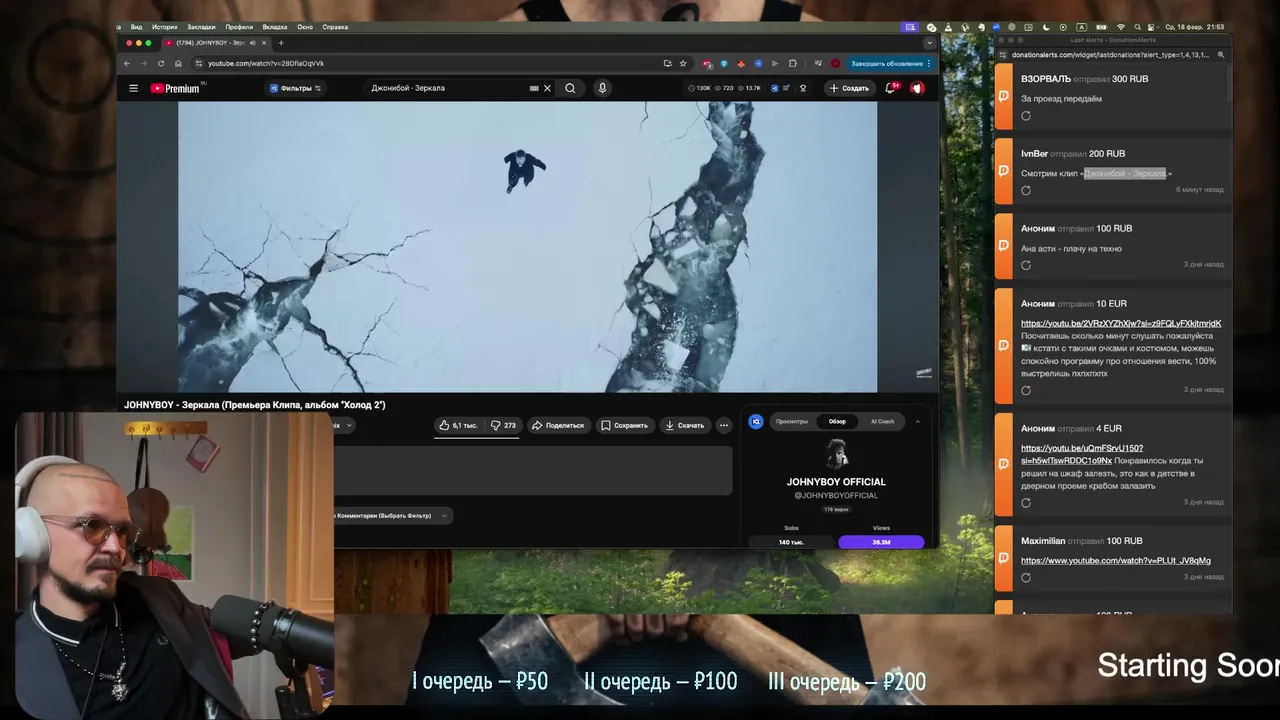Open on-screen keyboard icon in search box
This screenshot has height=720, width=1280.
click(534, 88)
